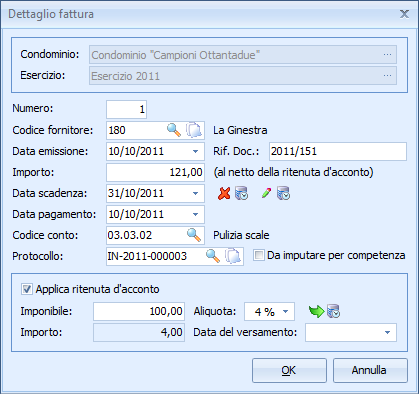Confirm invoice with OK button
This screenshot has width=419, height=394.
coord(289,370)
